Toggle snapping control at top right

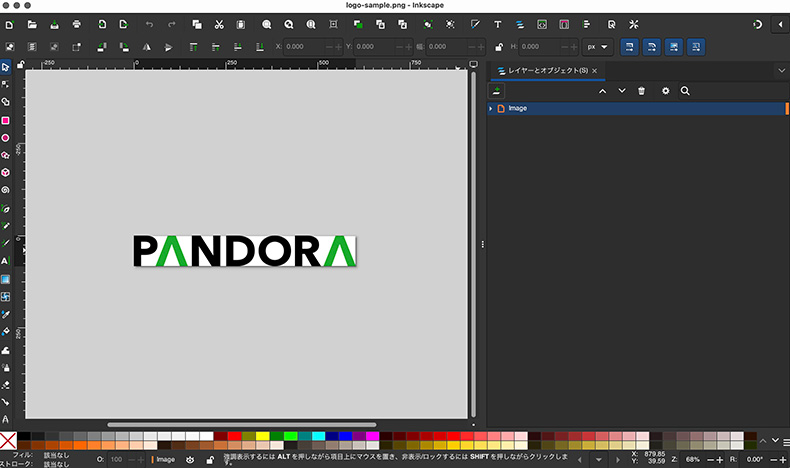757,25
